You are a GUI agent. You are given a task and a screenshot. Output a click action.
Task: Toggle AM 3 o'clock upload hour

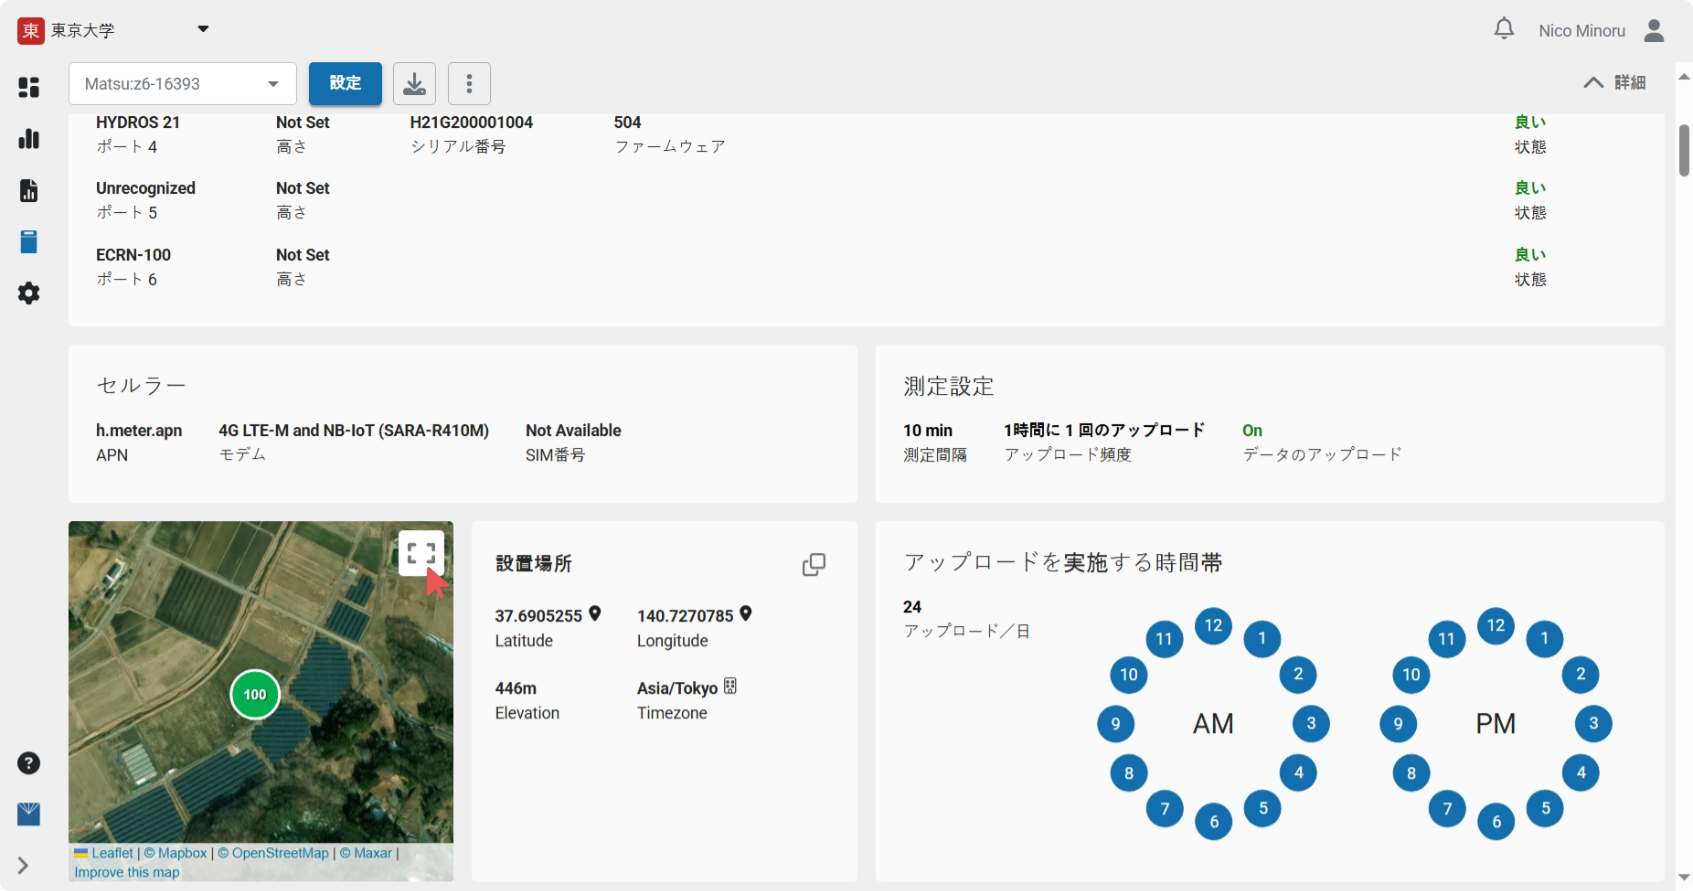click(x=1311, y=723)
